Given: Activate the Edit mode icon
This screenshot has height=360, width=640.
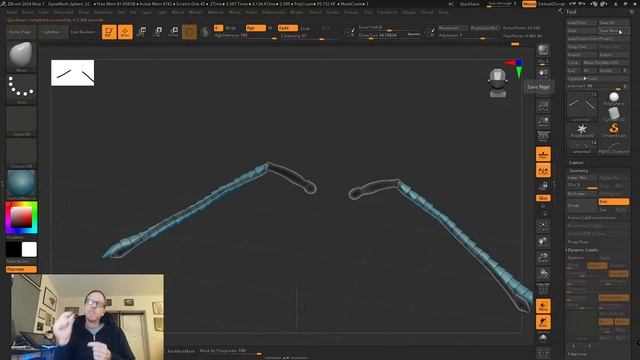Looking at the screenshot, I should 109,32.
